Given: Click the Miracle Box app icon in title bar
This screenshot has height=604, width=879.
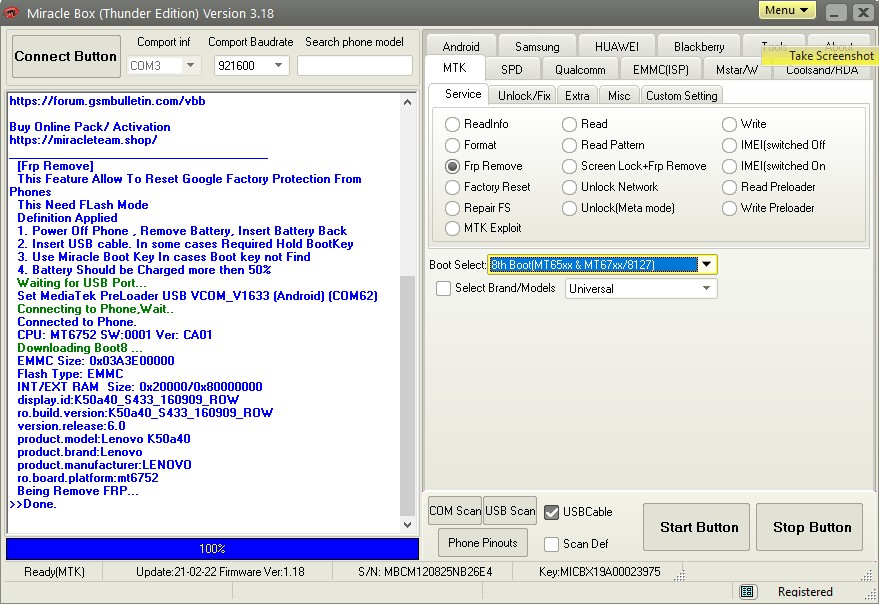Looking at the screenshot, I should coord(11,12).
